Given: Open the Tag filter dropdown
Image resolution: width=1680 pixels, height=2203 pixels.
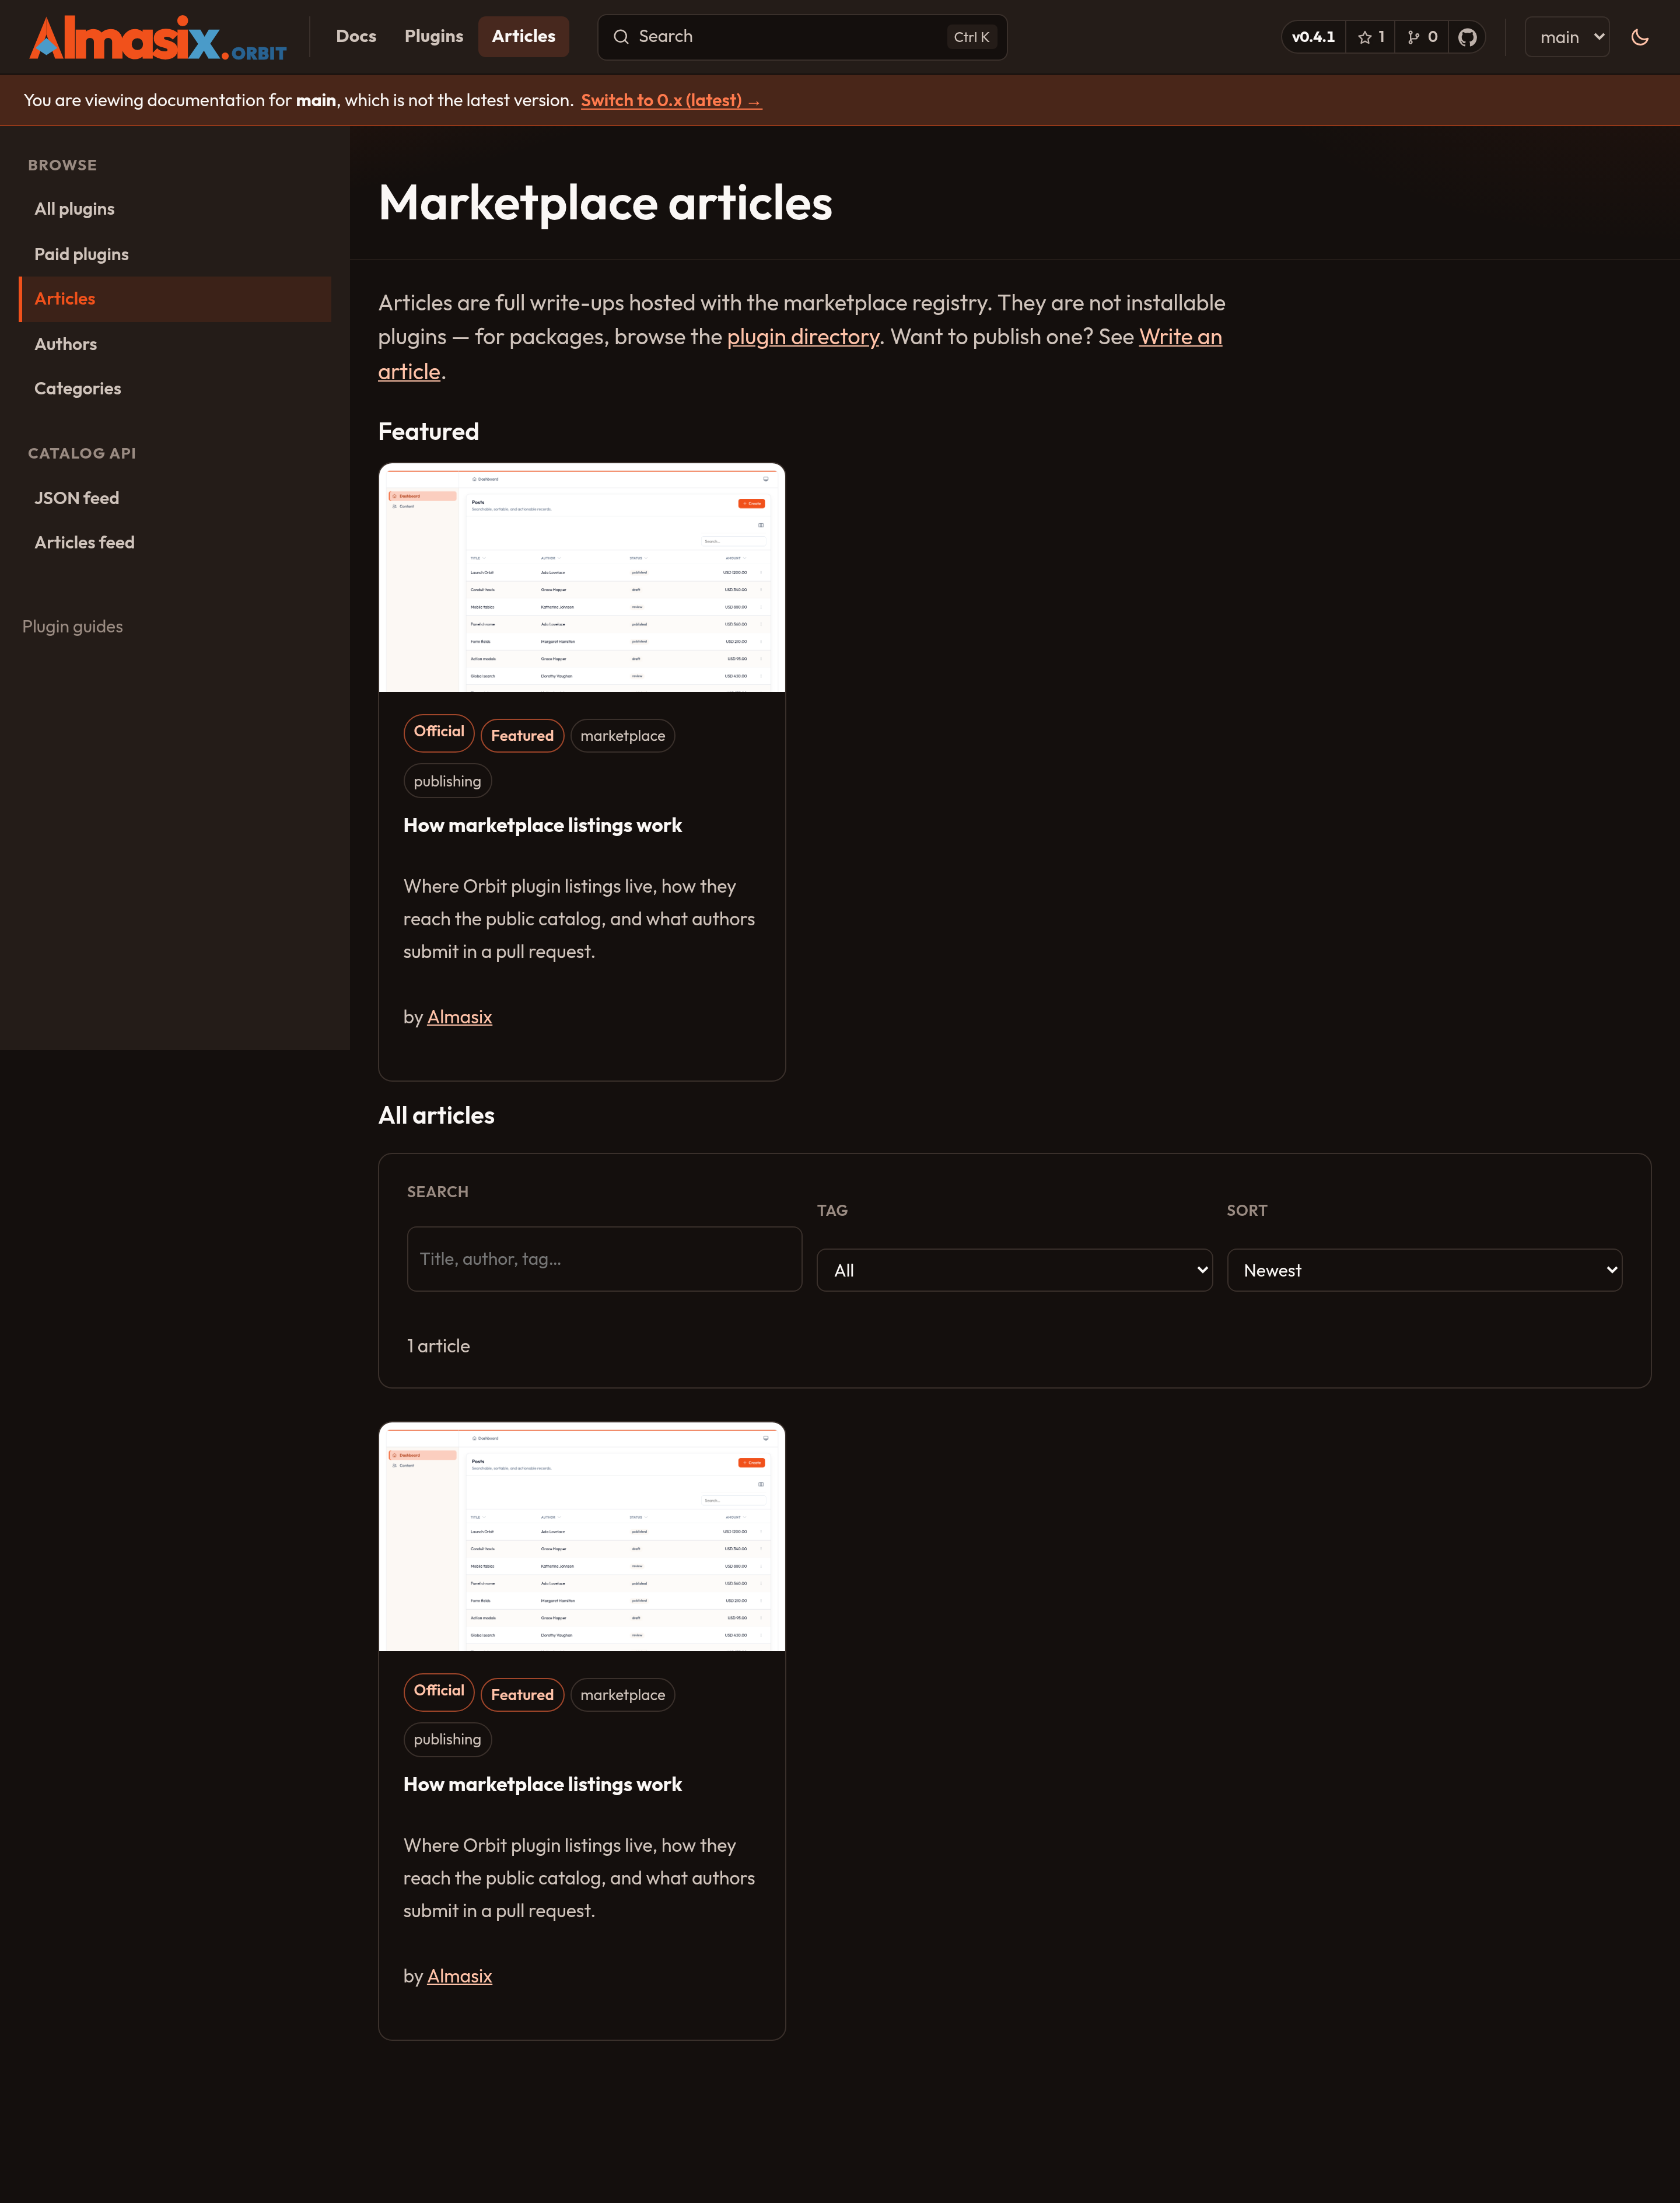Looking at the screenshot, I should click(x=1014, y=1270).
